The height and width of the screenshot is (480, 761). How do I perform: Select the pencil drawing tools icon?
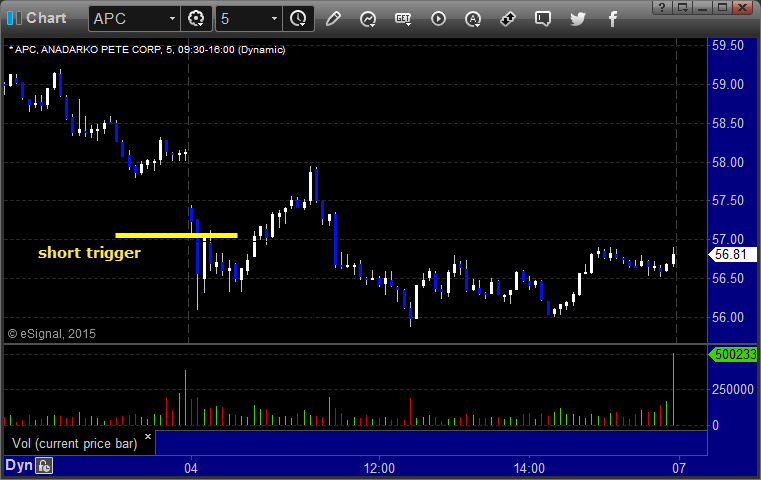pos(333,19)
